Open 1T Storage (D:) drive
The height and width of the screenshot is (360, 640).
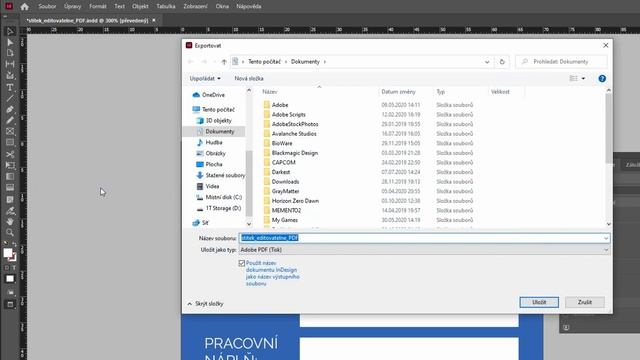tap(223, 208)
